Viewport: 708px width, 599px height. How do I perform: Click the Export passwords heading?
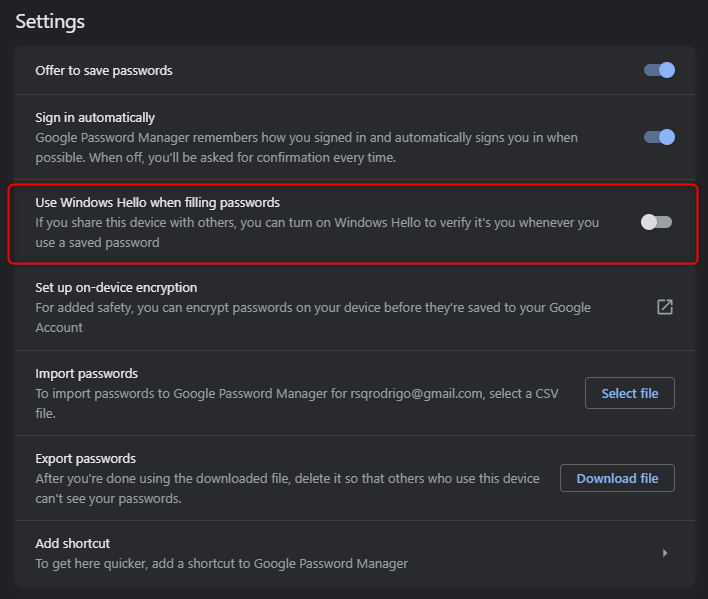point(86,458)
